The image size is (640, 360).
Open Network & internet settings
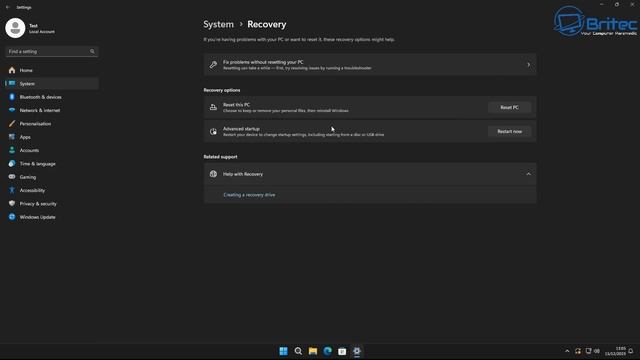[x=51, y=110]
